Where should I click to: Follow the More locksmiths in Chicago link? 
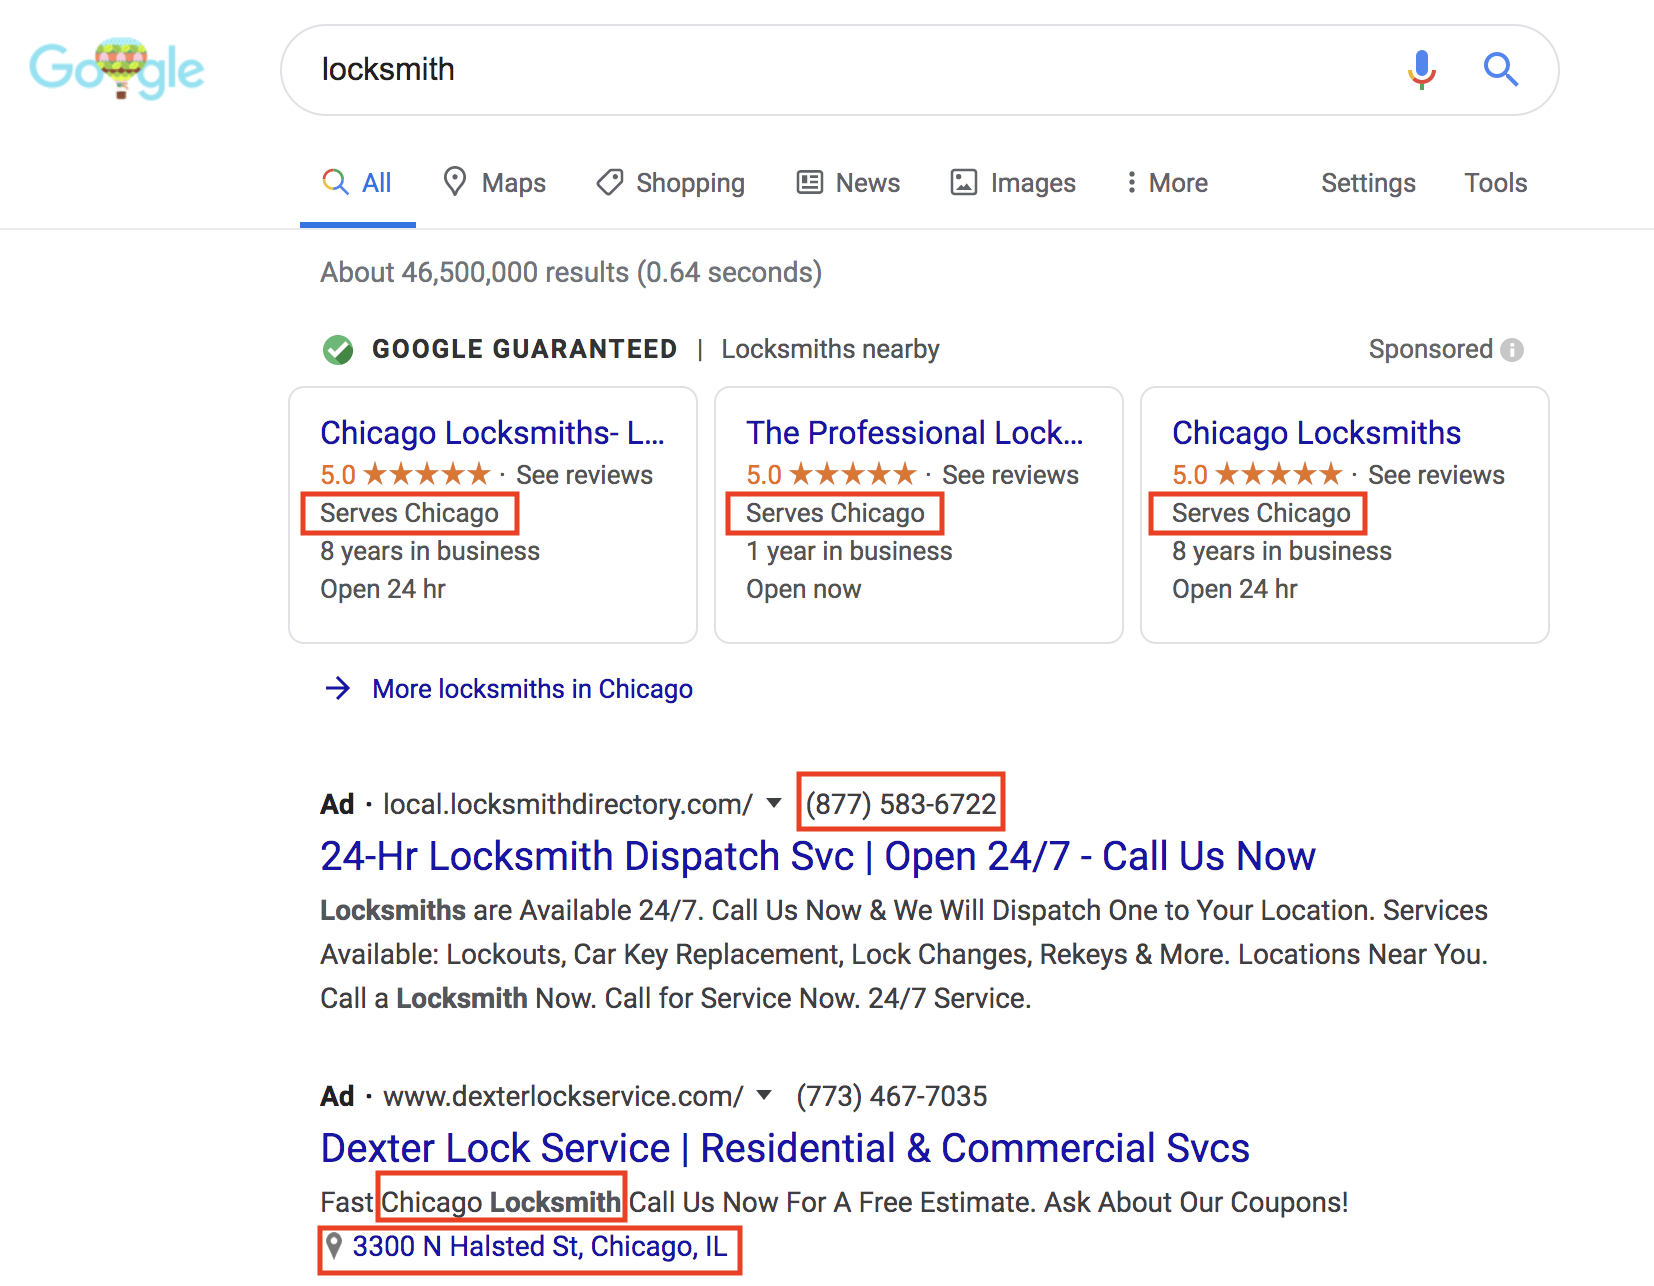(532, 688)
